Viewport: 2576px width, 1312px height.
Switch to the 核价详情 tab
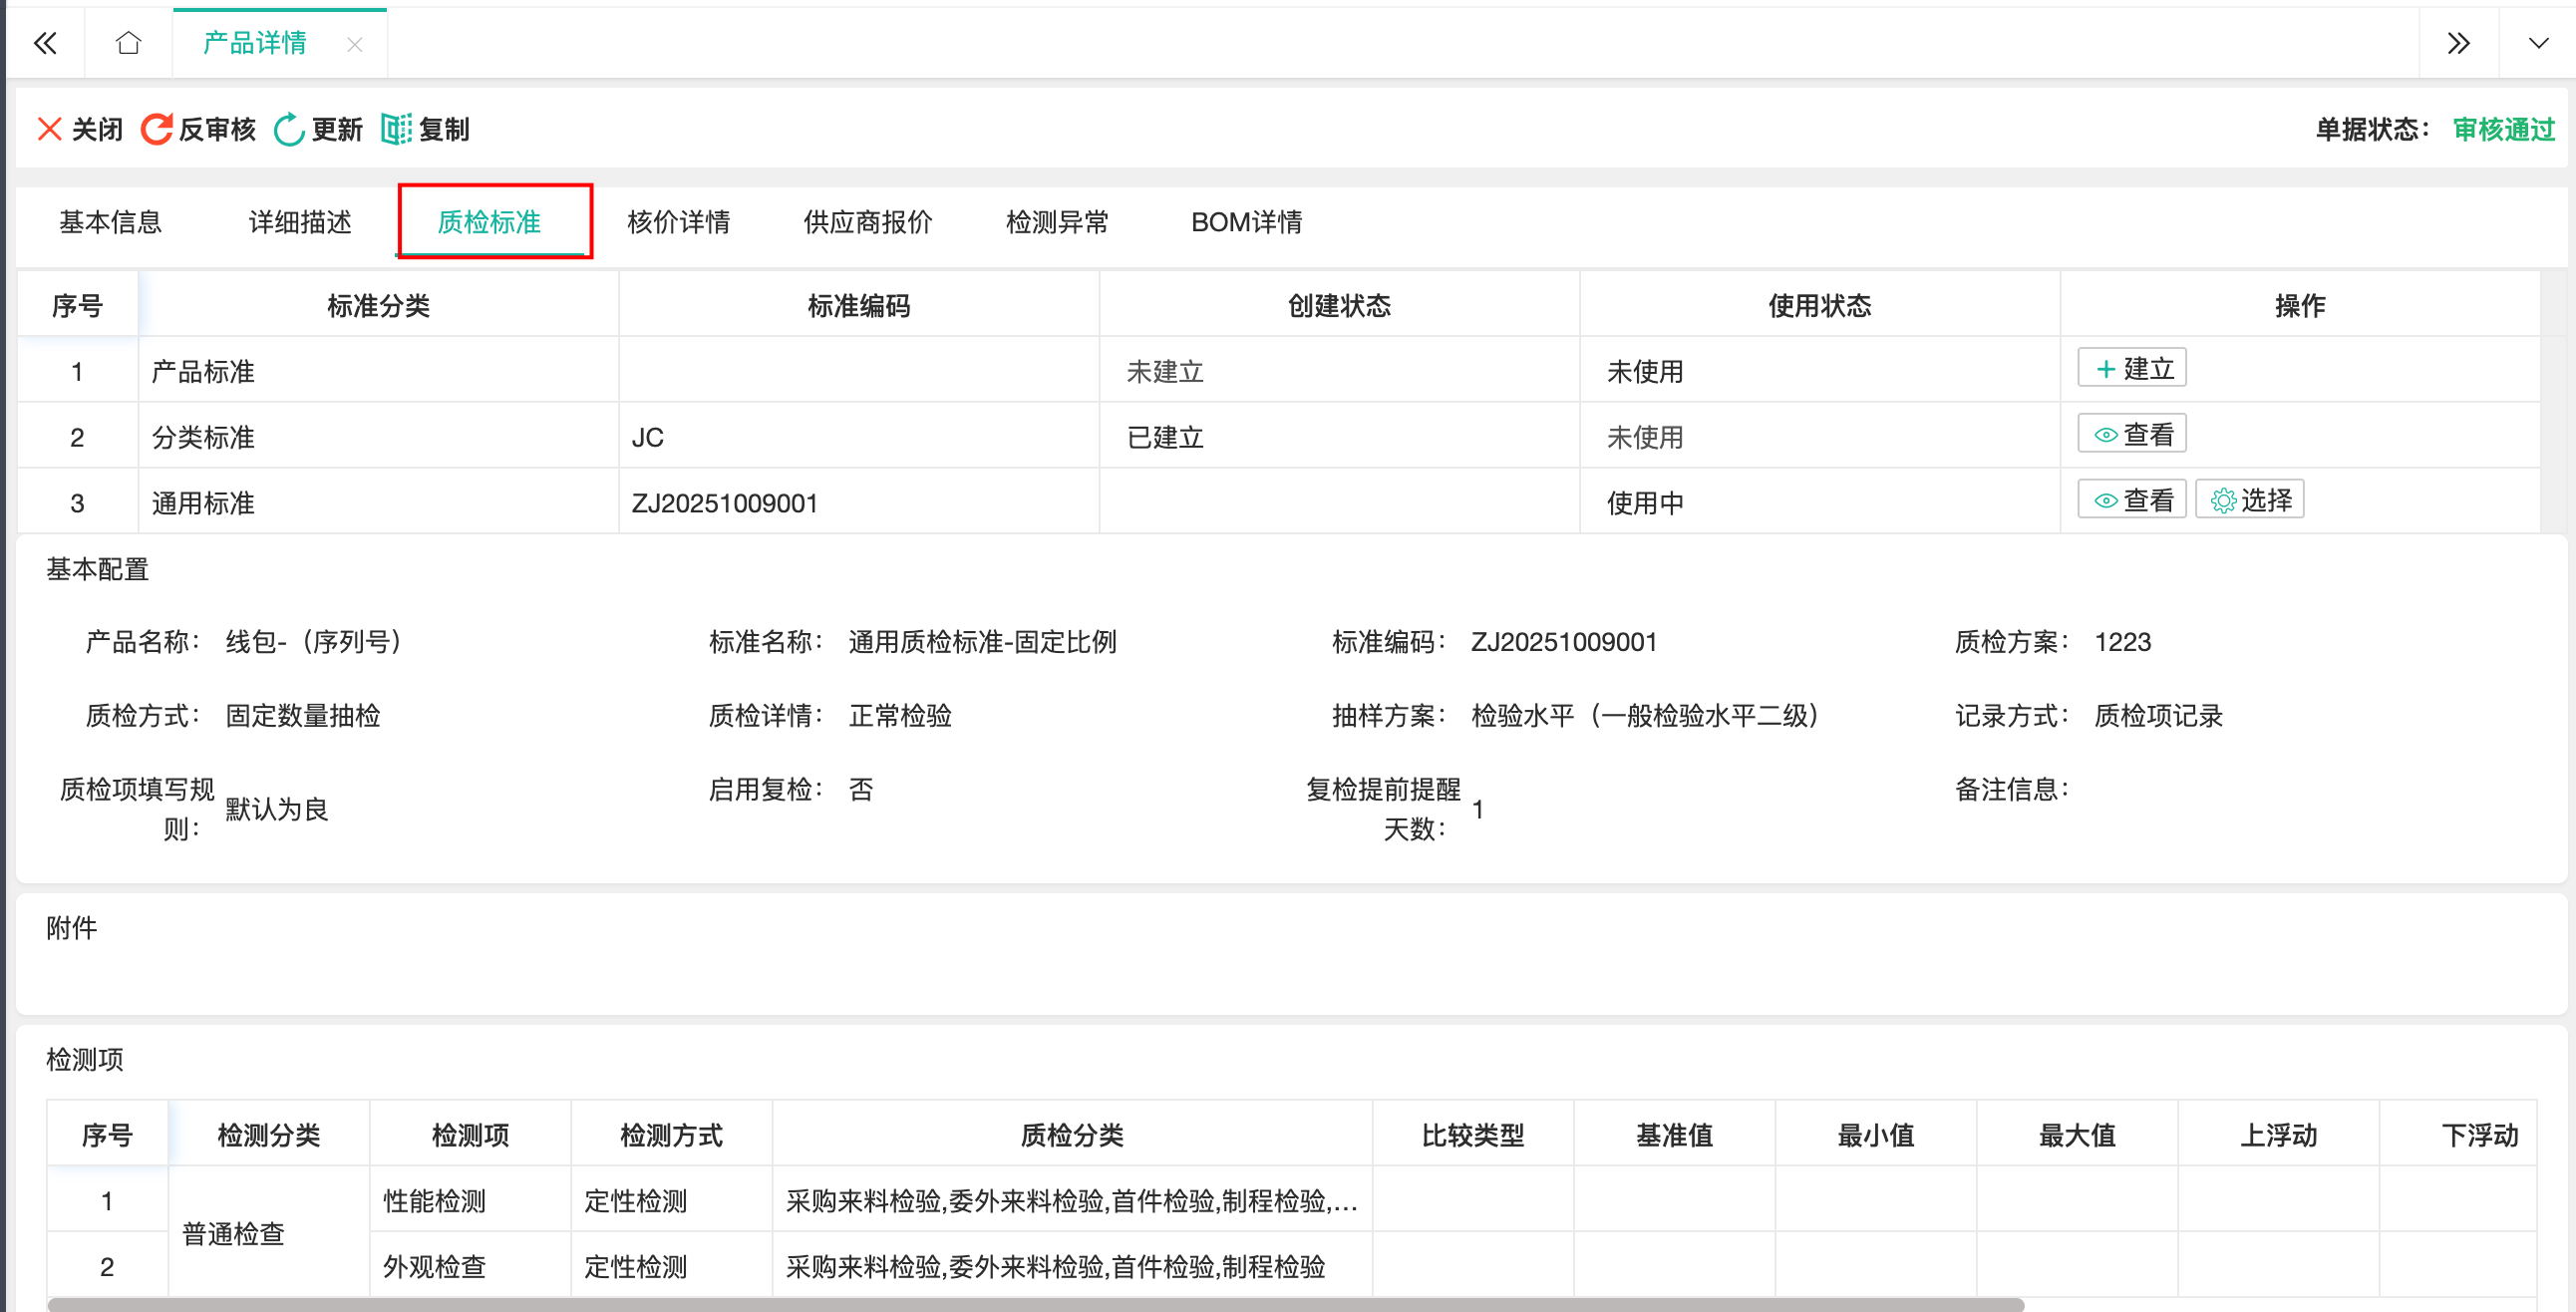click(678, 222)
